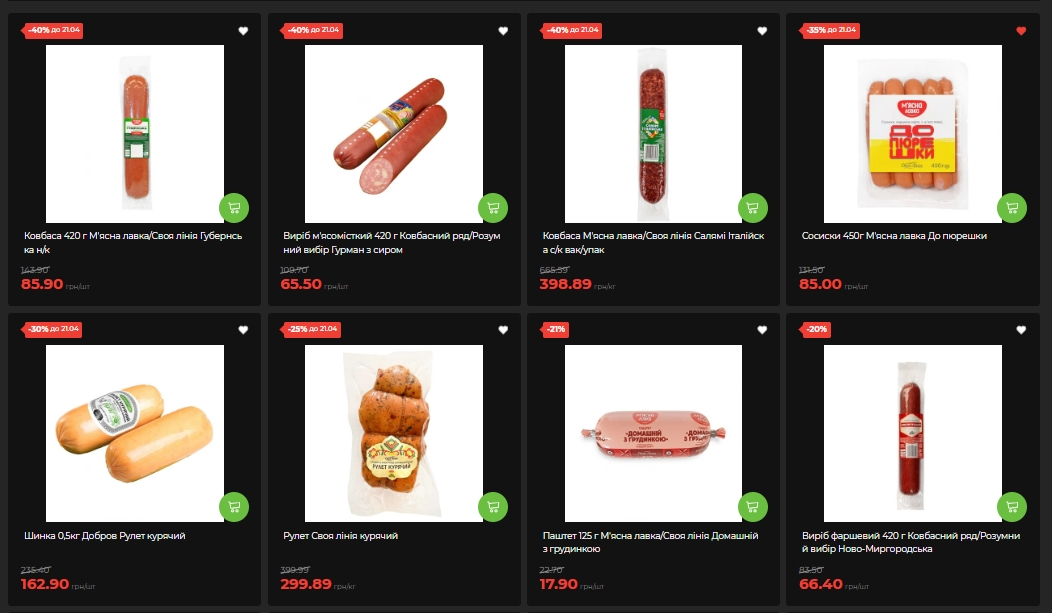1052x613 pixels.
Task: Open Шинка 0,5кг Добров Рулет курячий title
Action: pos(105,536)
